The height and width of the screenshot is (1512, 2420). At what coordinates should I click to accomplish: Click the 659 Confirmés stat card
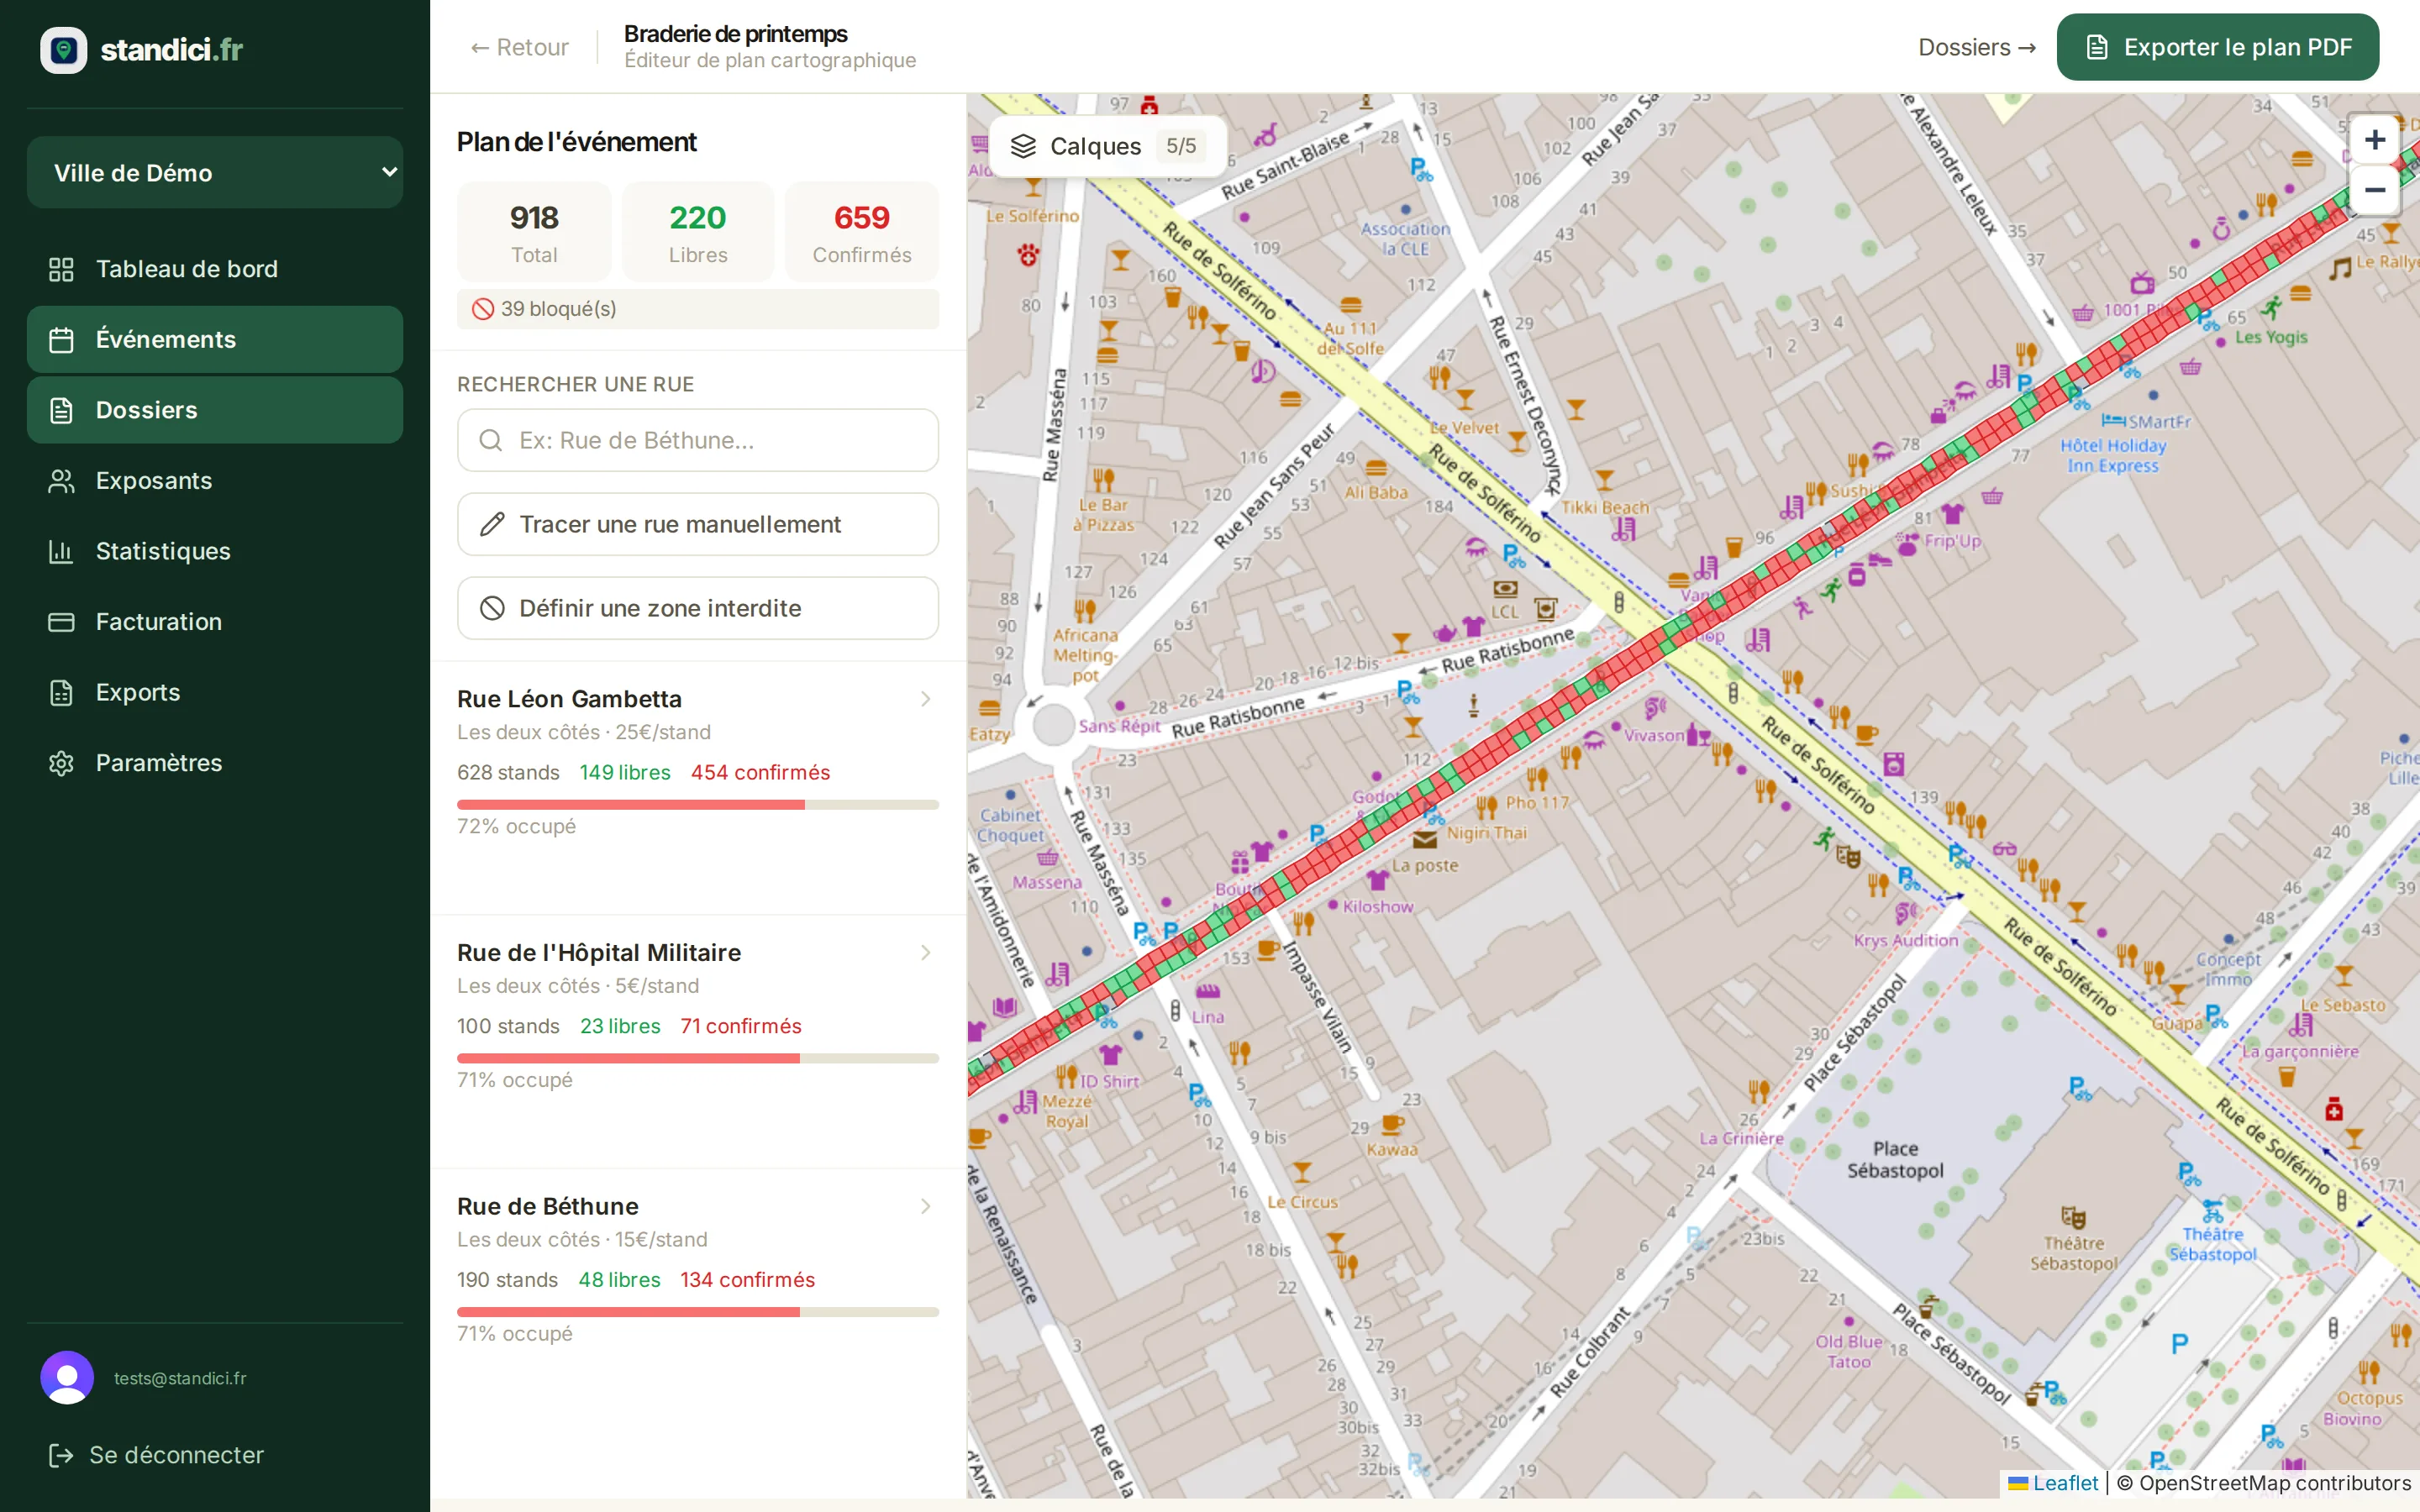862,232
